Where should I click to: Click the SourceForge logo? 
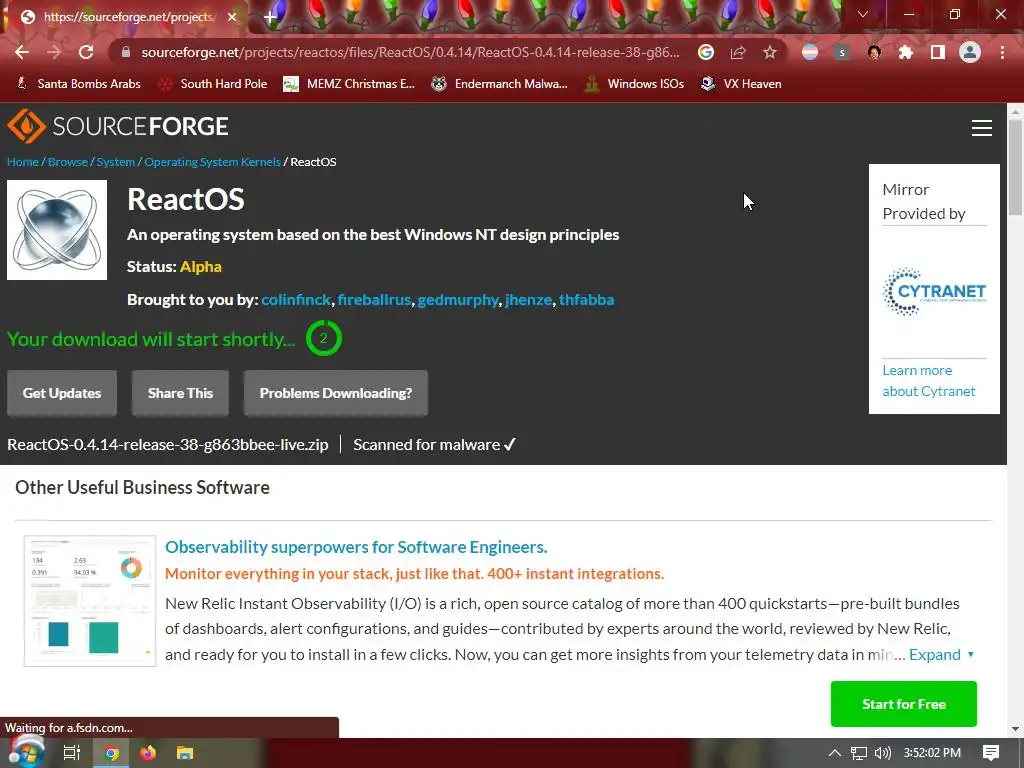coord(118,125)
